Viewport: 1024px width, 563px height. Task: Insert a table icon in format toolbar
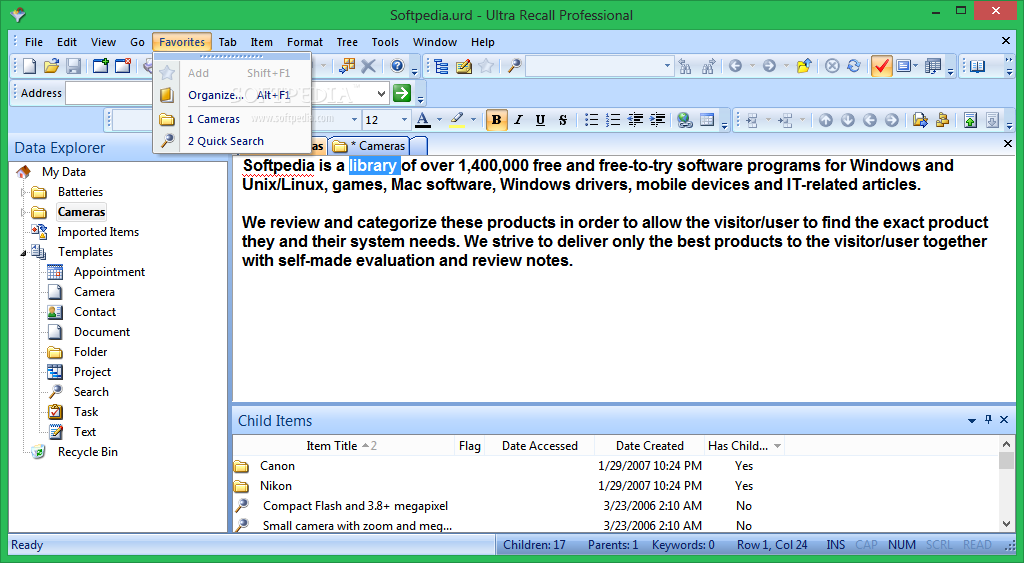click(x=707, y=120)
